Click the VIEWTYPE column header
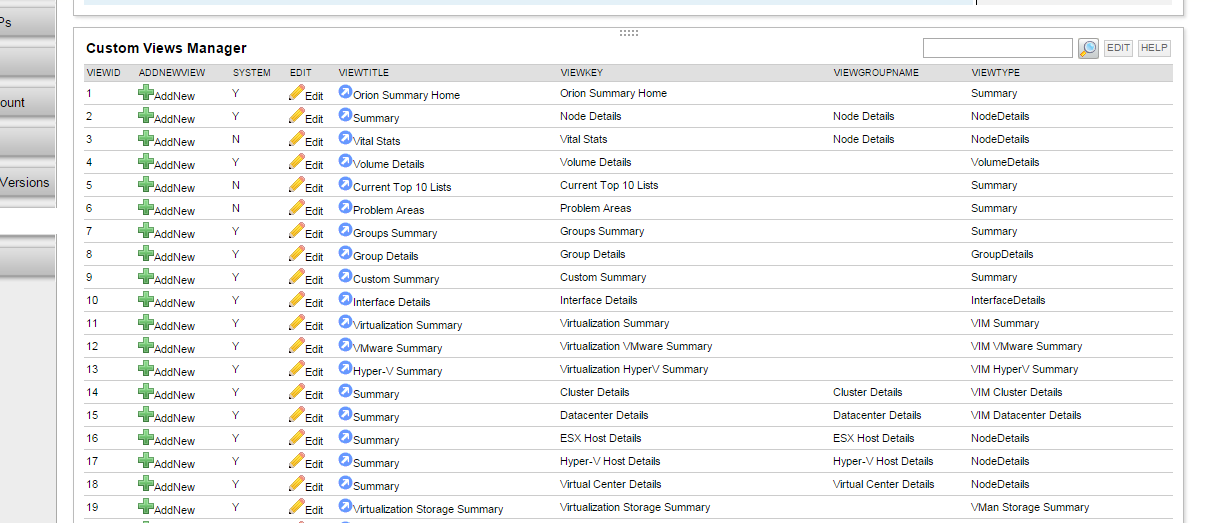The image size is (1220, 523). (995, 73)
